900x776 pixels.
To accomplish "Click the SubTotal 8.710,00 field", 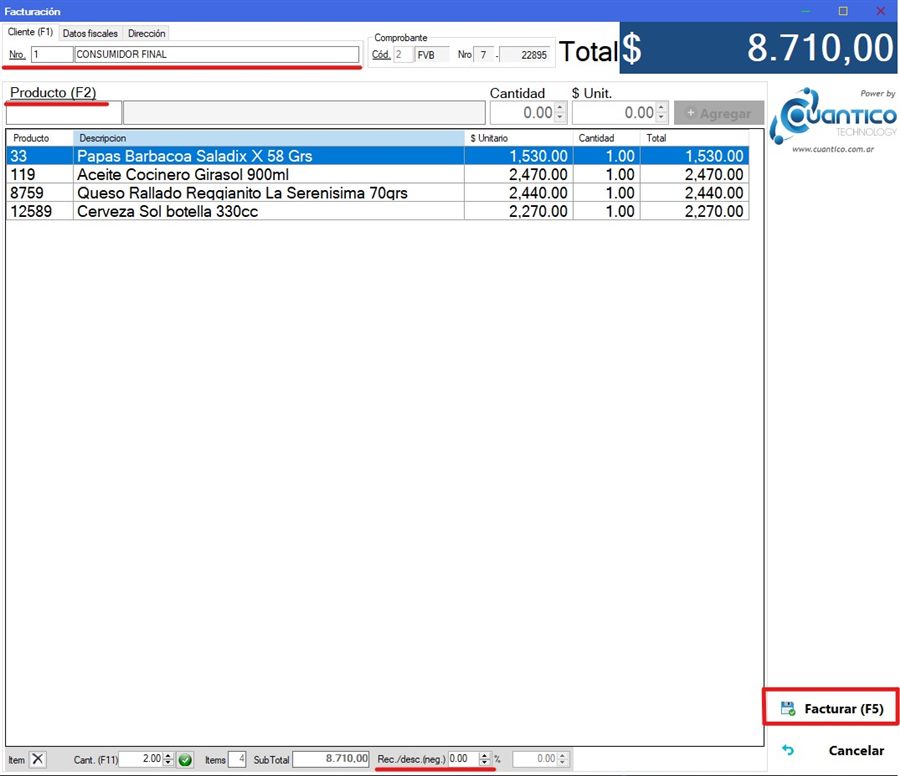I will click(x=331, y=759).
